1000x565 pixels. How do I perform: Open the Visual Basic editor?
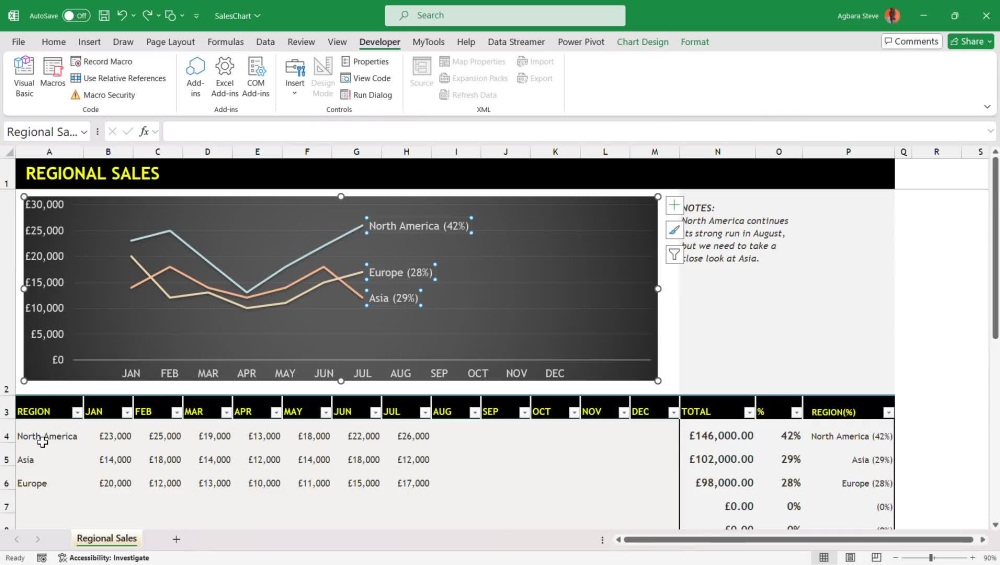pyautogui.click(x=24, y=77)
